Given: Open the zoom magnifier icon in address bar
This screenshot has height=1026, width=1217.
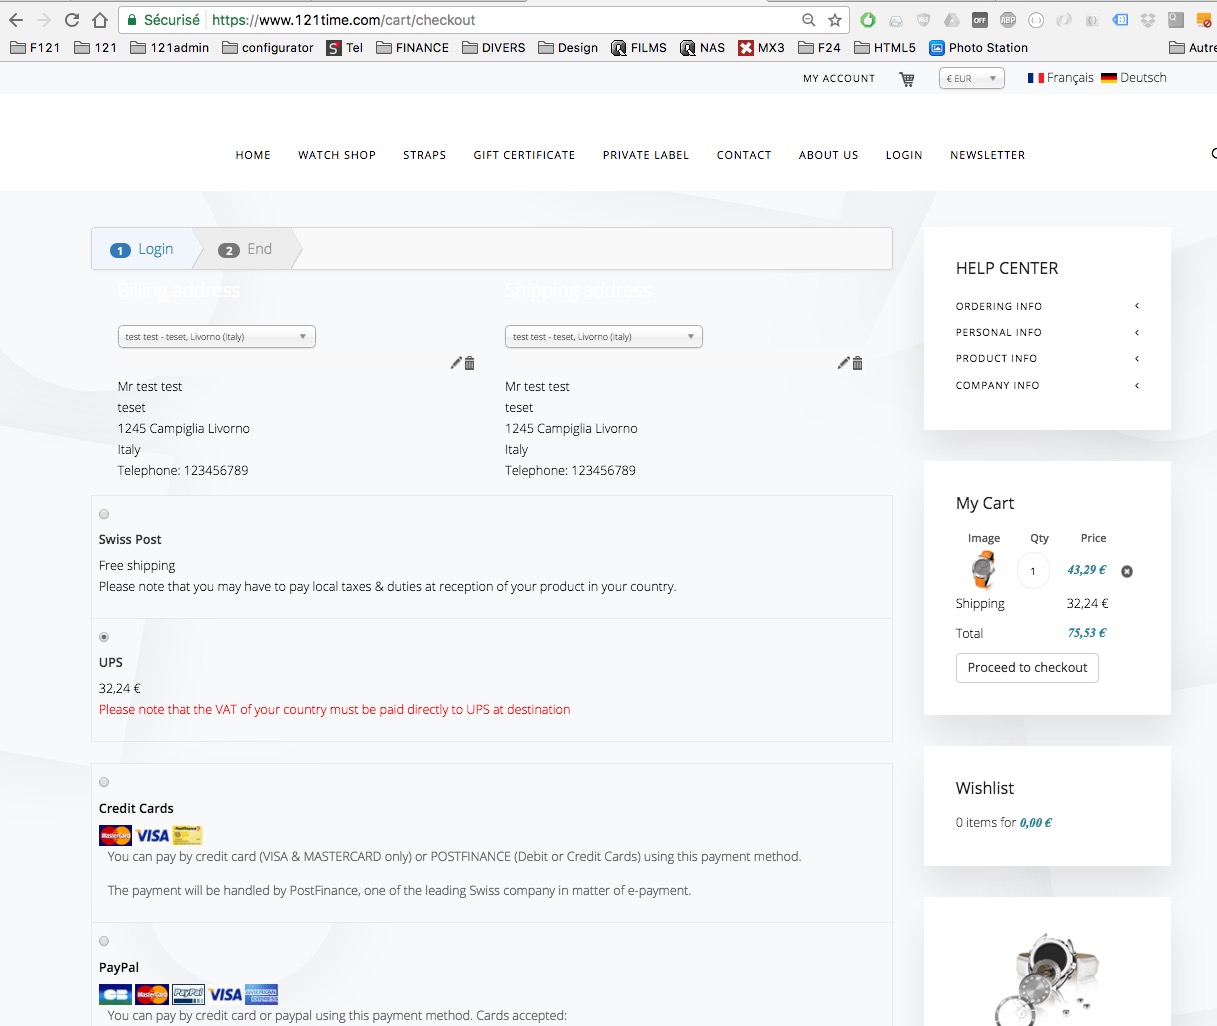Looking at the screenshot, I should tap(809, 20).
